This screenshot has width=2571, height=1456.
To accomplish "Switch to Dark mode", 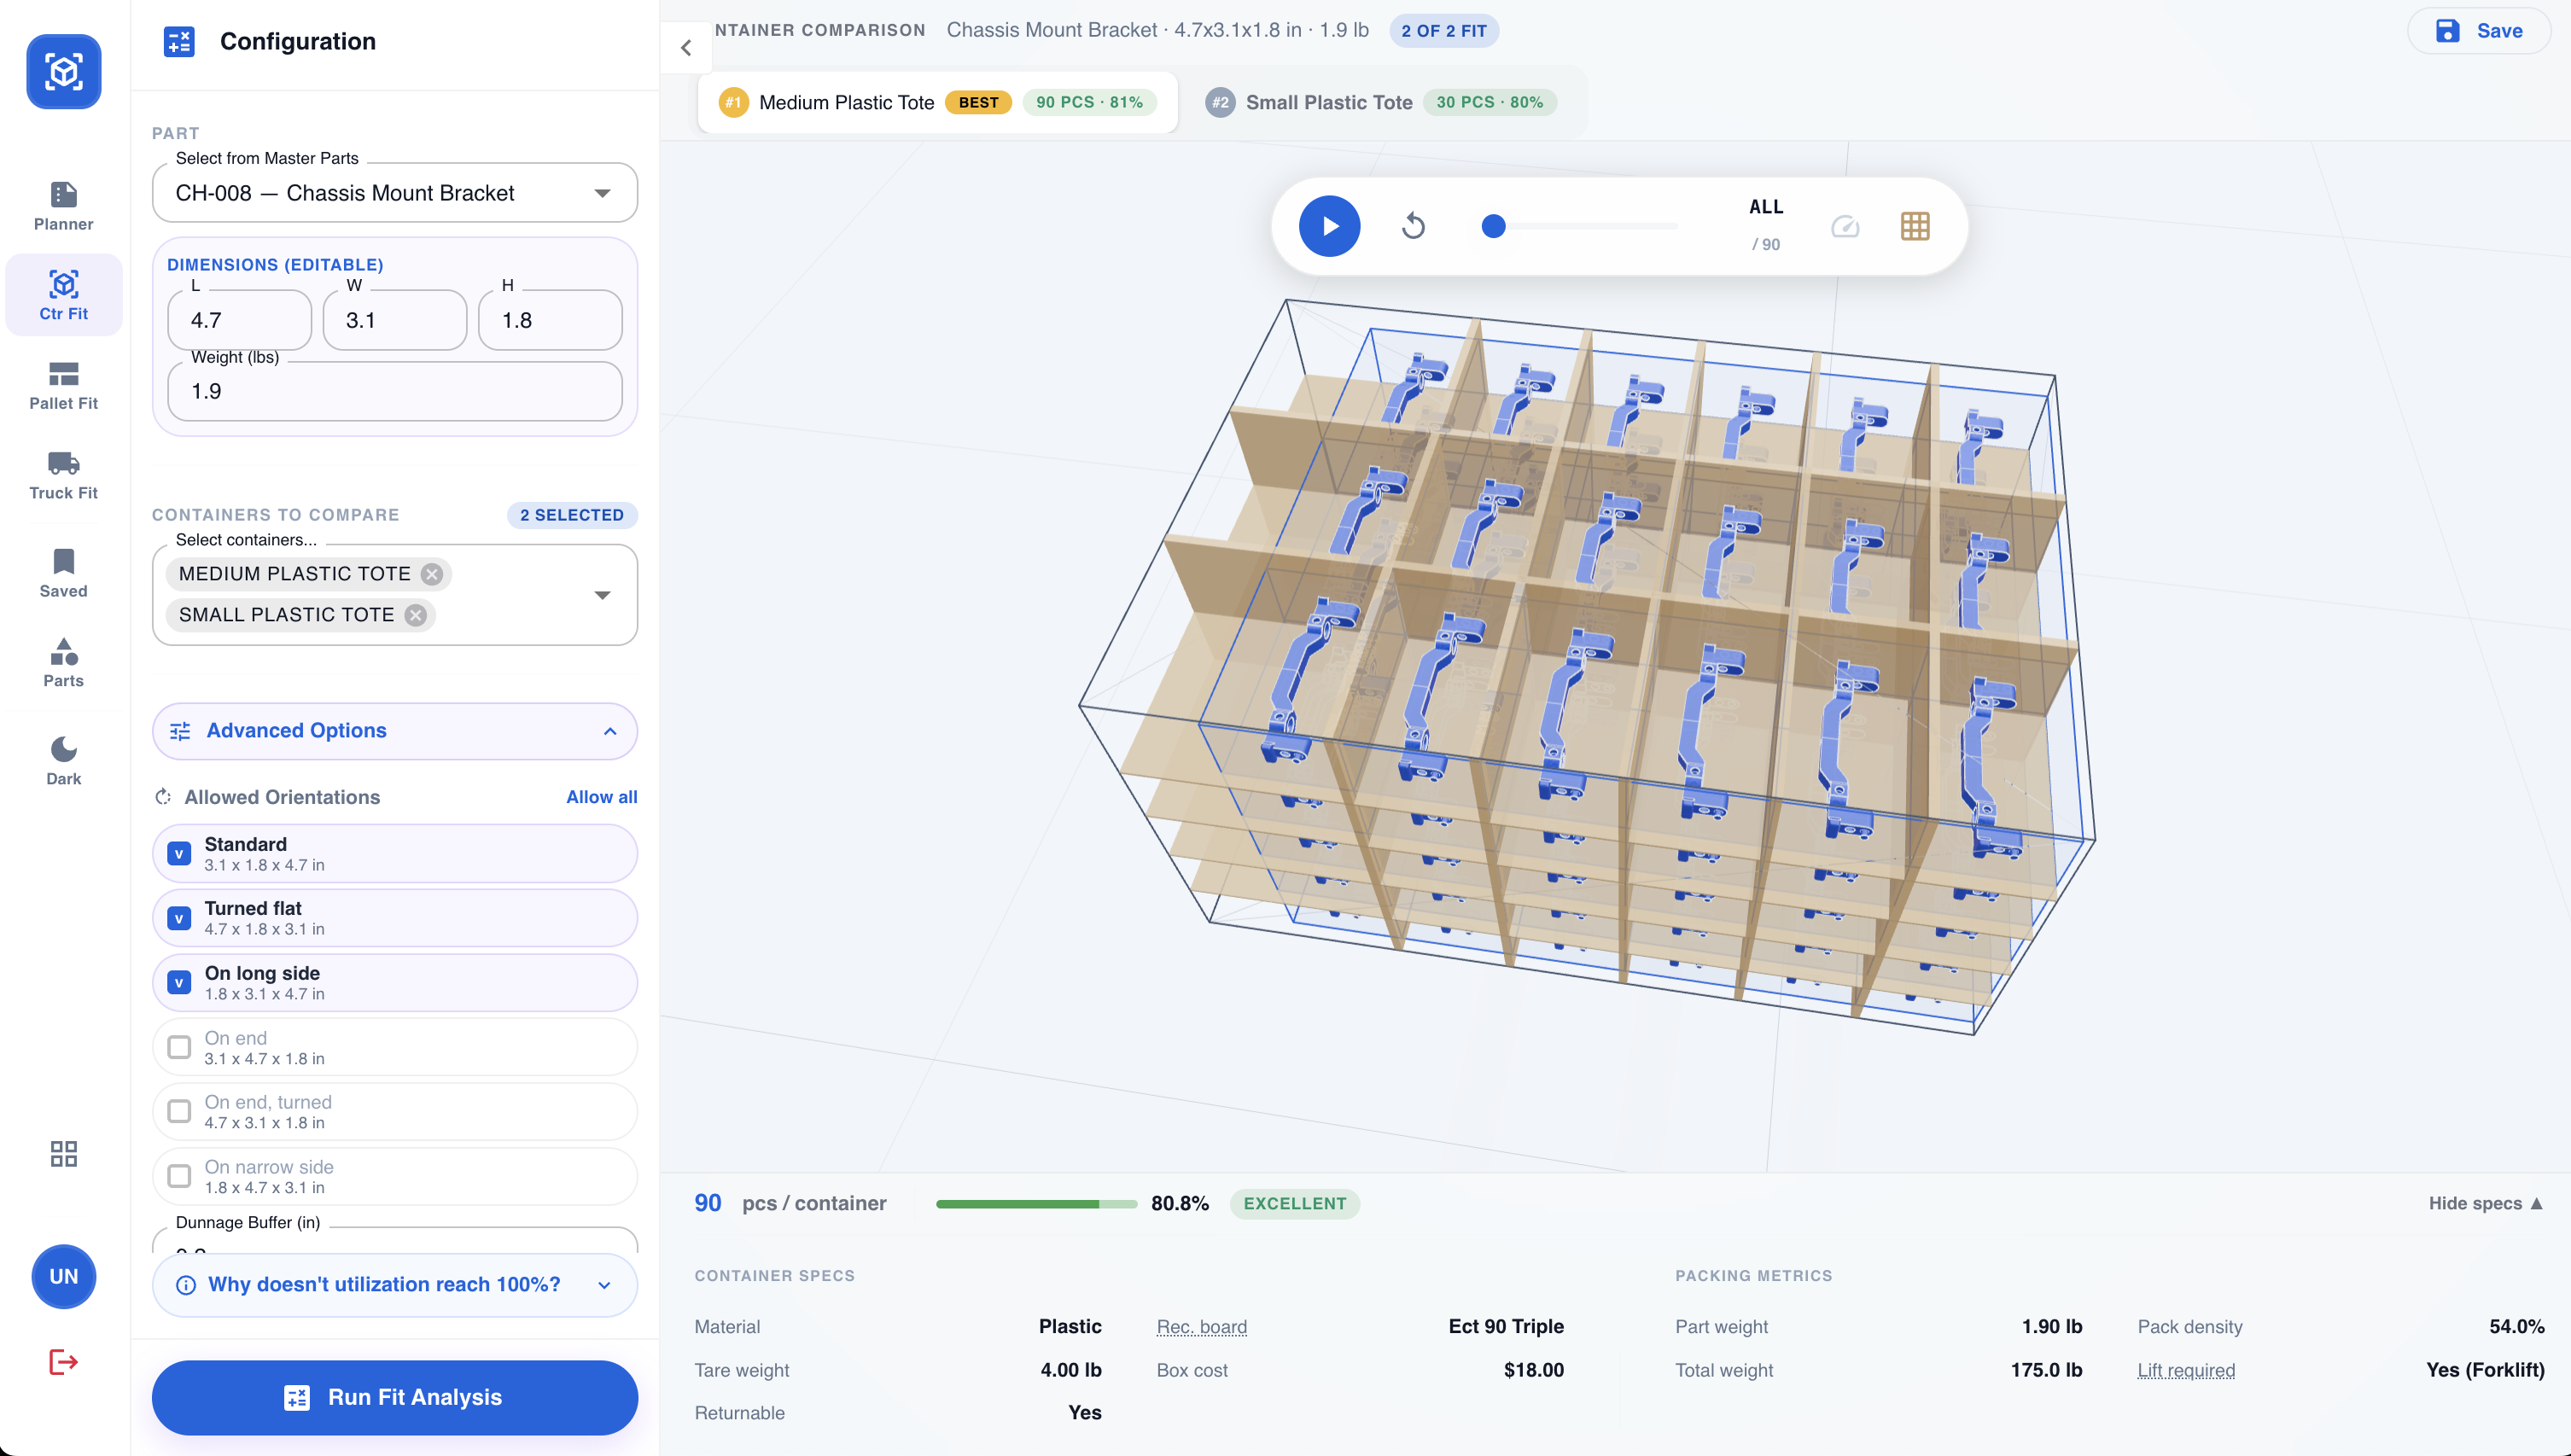I will point(63,761).
